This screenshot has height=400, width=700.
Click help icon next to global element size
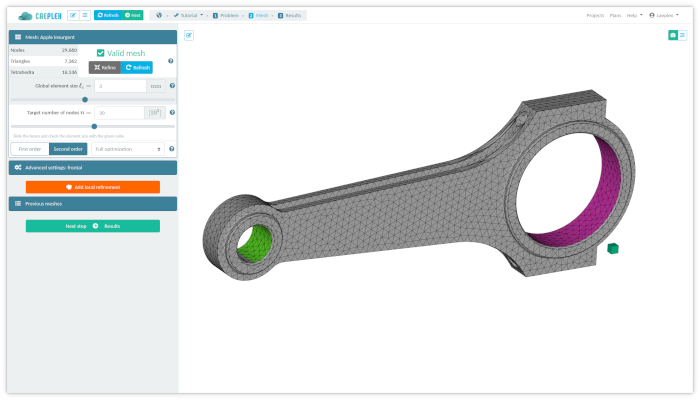pyautogui.click(x=172, y=86)
